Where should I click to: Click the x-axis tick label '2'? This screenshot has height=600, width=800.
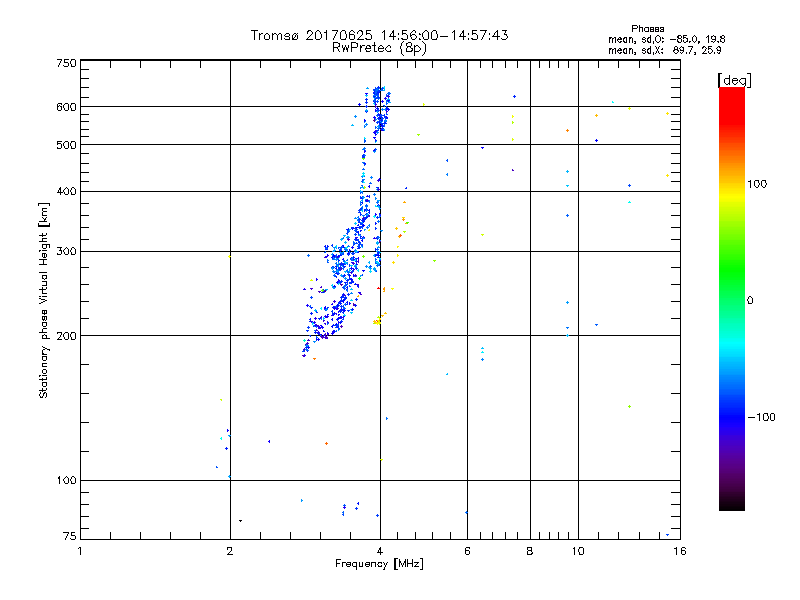coord(230,551)
